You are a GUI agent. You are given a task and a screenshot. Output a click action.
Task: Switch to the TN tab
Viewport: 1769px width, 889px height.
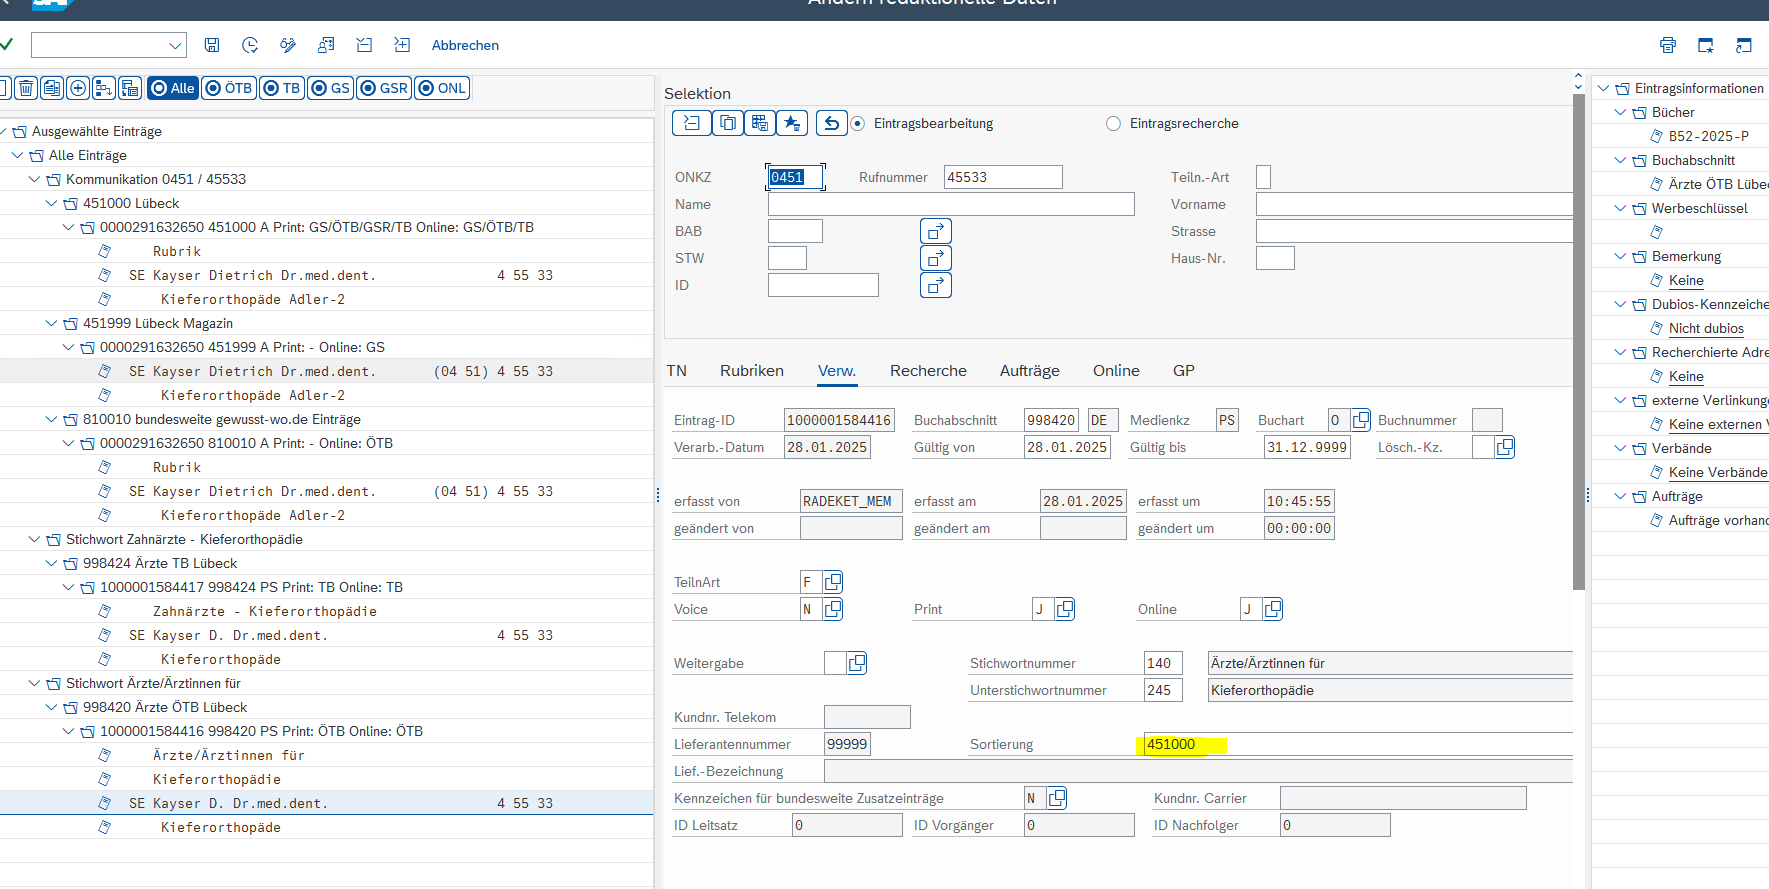[x=677, y=370]
